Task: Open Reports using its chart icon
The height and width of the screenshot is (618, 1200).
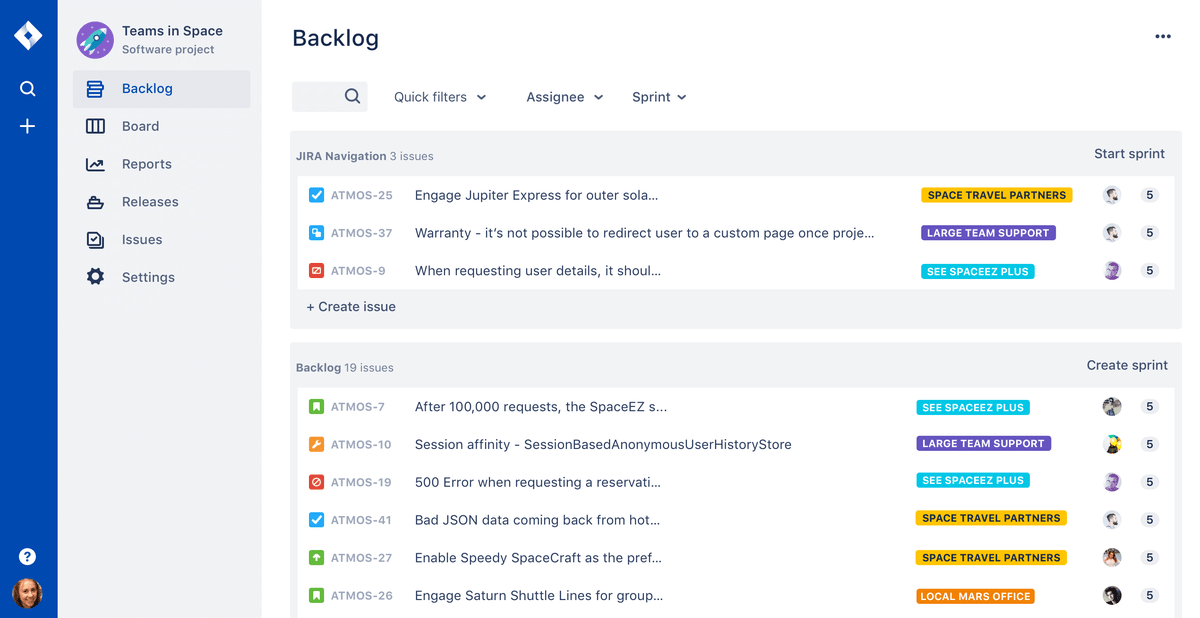Action: pos(95,163)
